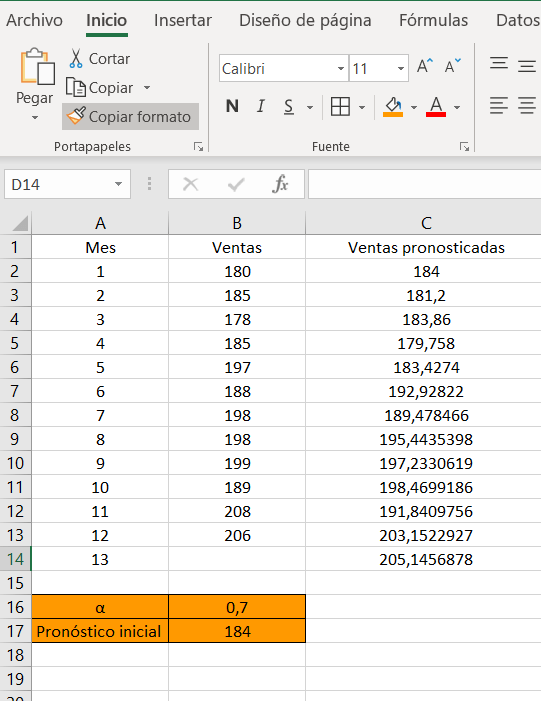Image resolution: width=541 pixels, height=701 pixels.
Task: Launch the Portapapeles dialog launcher
Action: (198, 147)
